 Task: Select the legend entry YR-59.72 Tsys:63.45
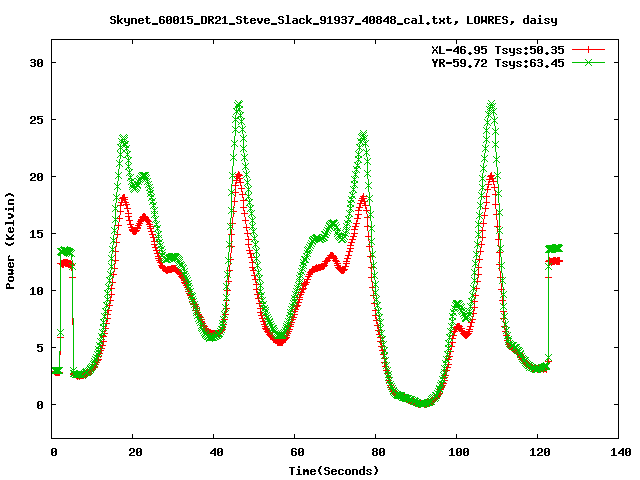point(498,63)
